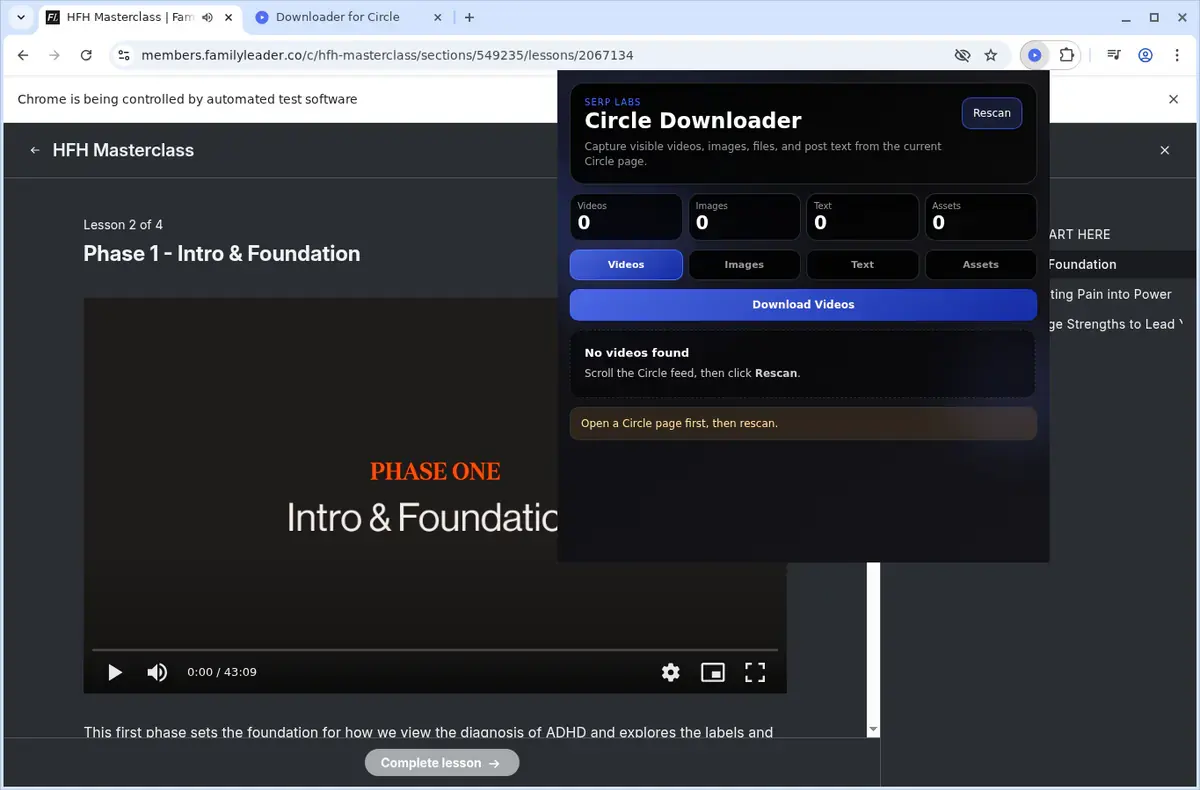Select the Images tab in downloader

tap(744, 265)
